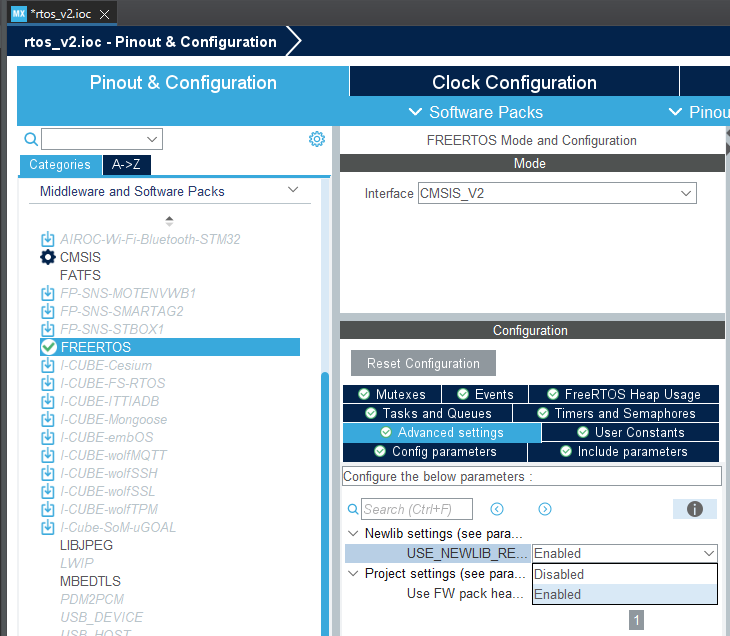The height and width of the screenshot is (636, 730).
Task: Select the USE_NEWLIB_RE... parameter row
Action: coord(438,553)
